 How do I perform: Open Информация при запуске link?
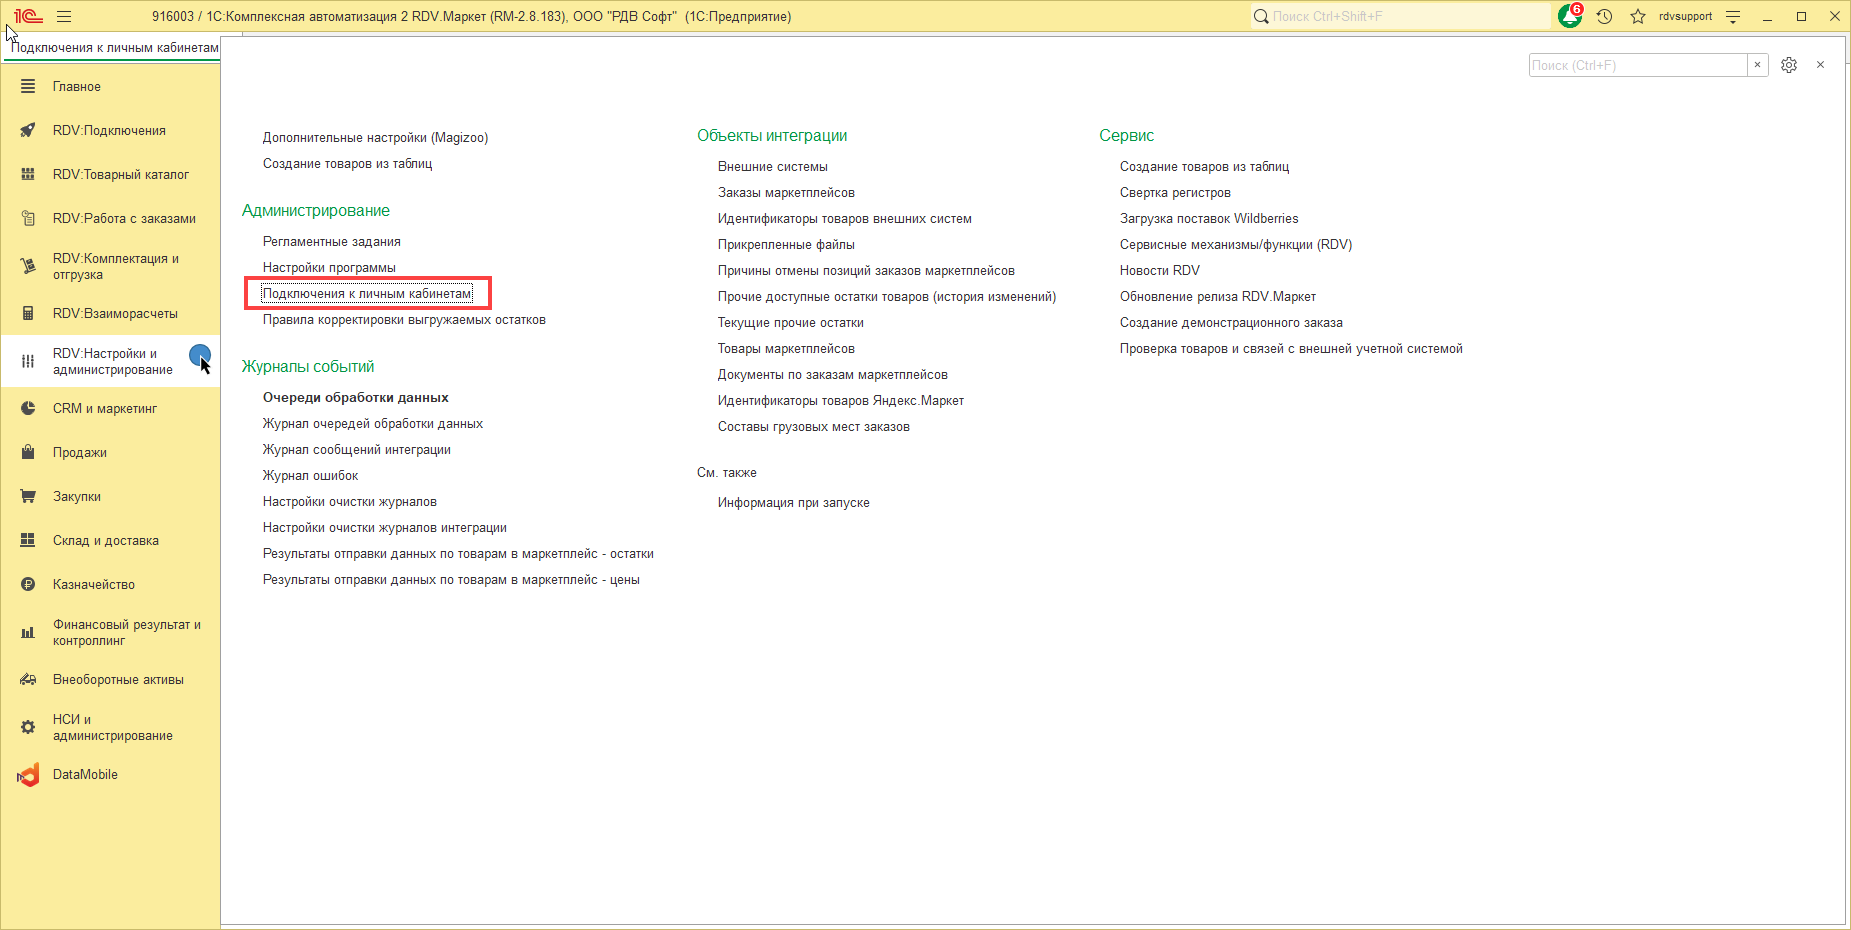[794, 503]
